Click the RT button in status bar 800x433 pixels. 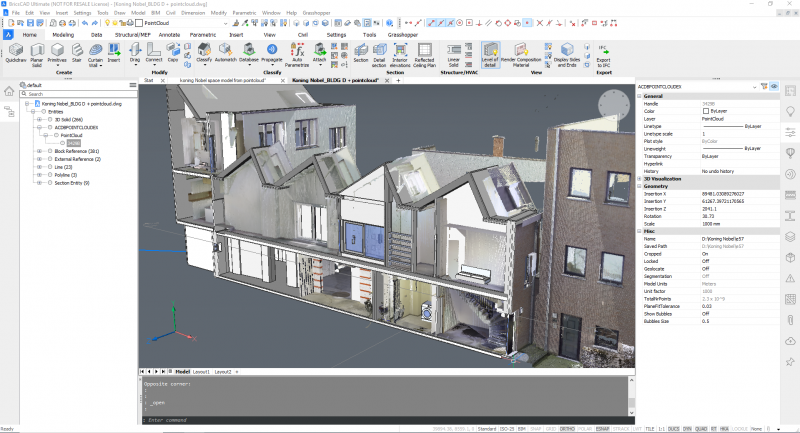pyautogui.click(x=714, y=429)
